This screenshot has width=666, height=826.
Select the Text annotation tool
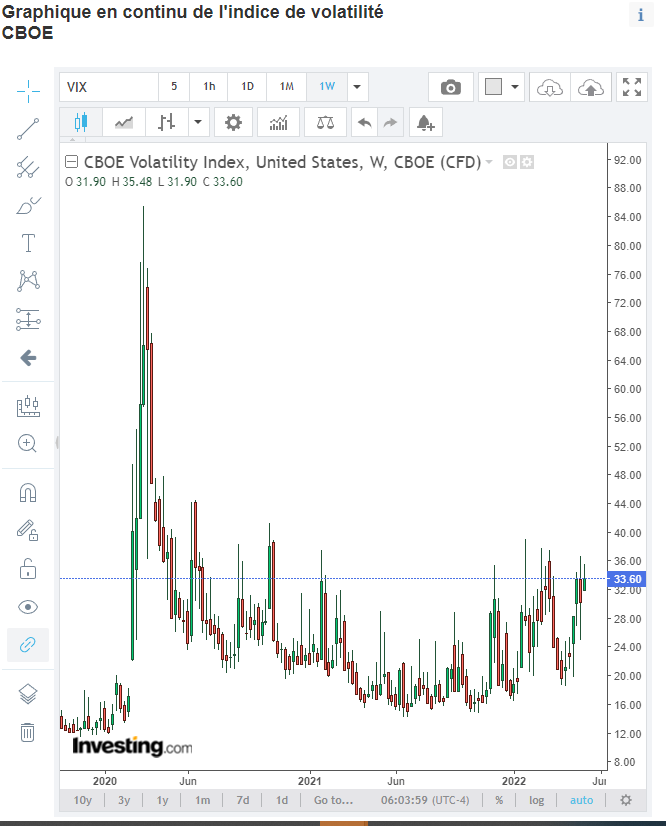[28, 243]
